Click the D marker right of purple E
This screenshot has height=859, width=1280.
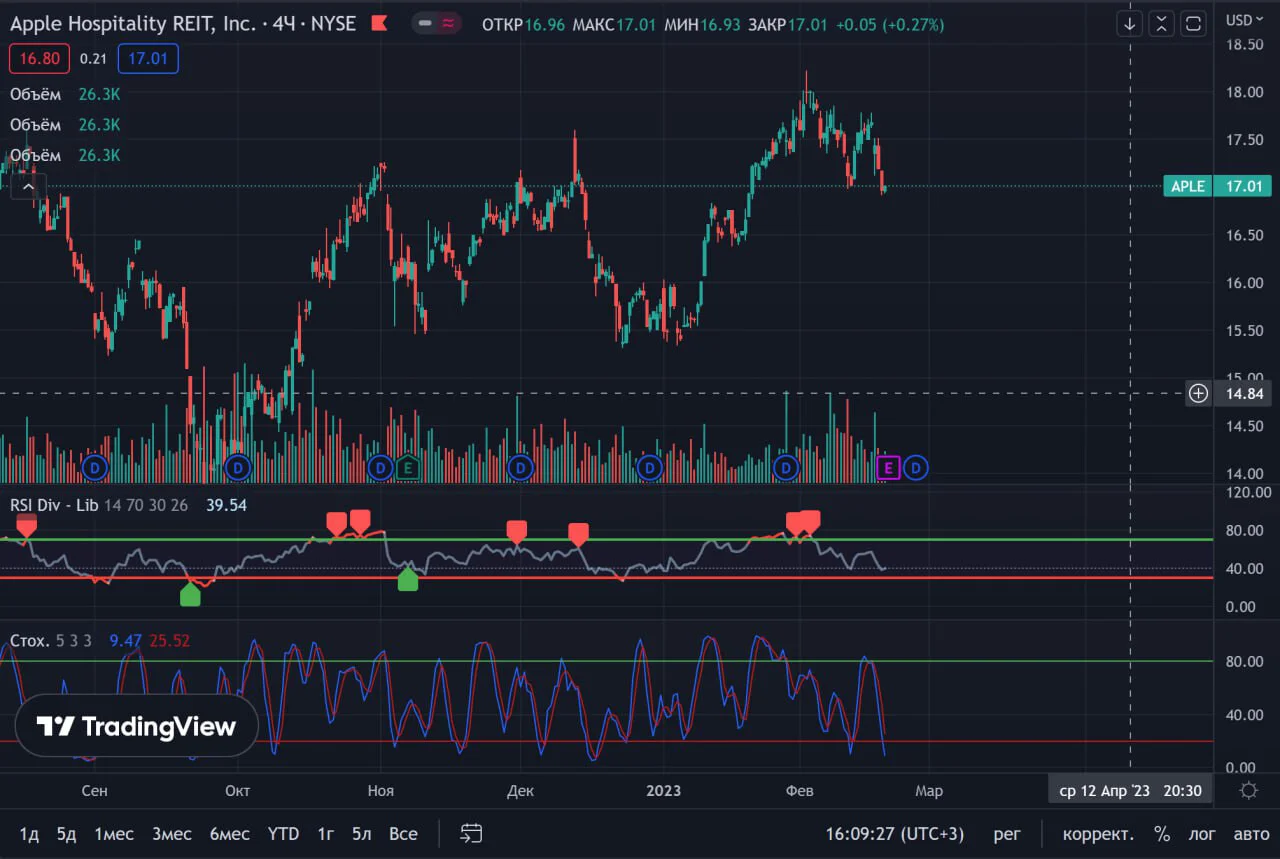click(x=917, y=467)
